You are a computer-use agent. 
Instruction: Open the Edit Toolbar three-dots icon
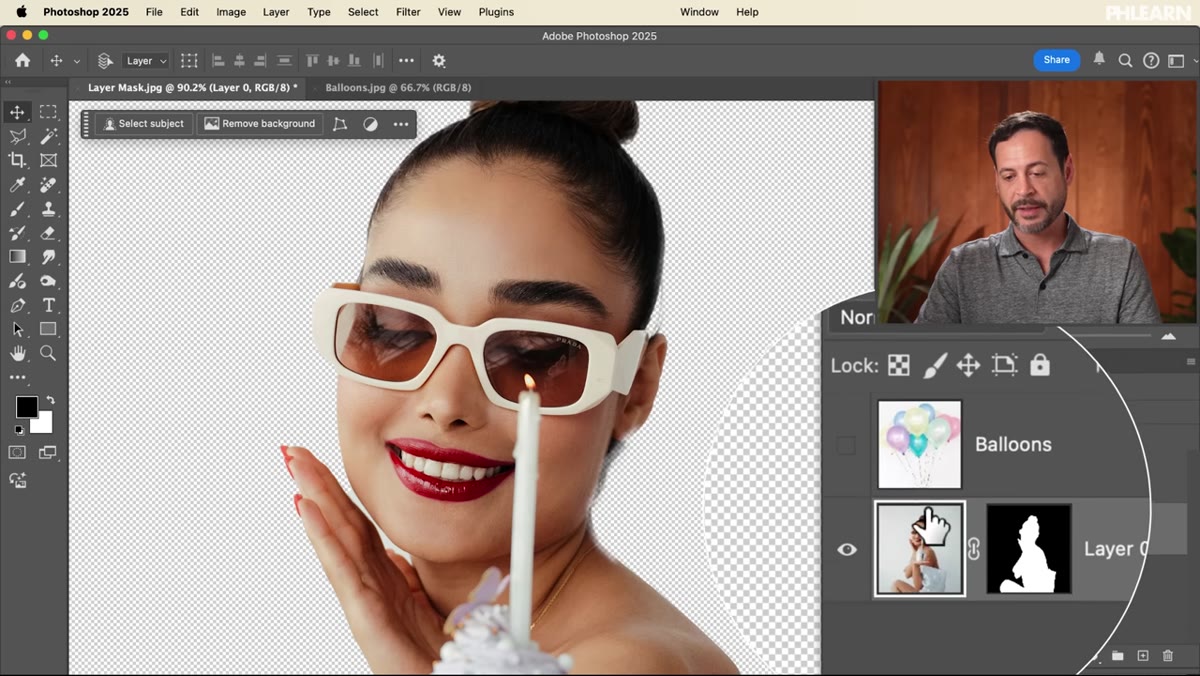17,378
